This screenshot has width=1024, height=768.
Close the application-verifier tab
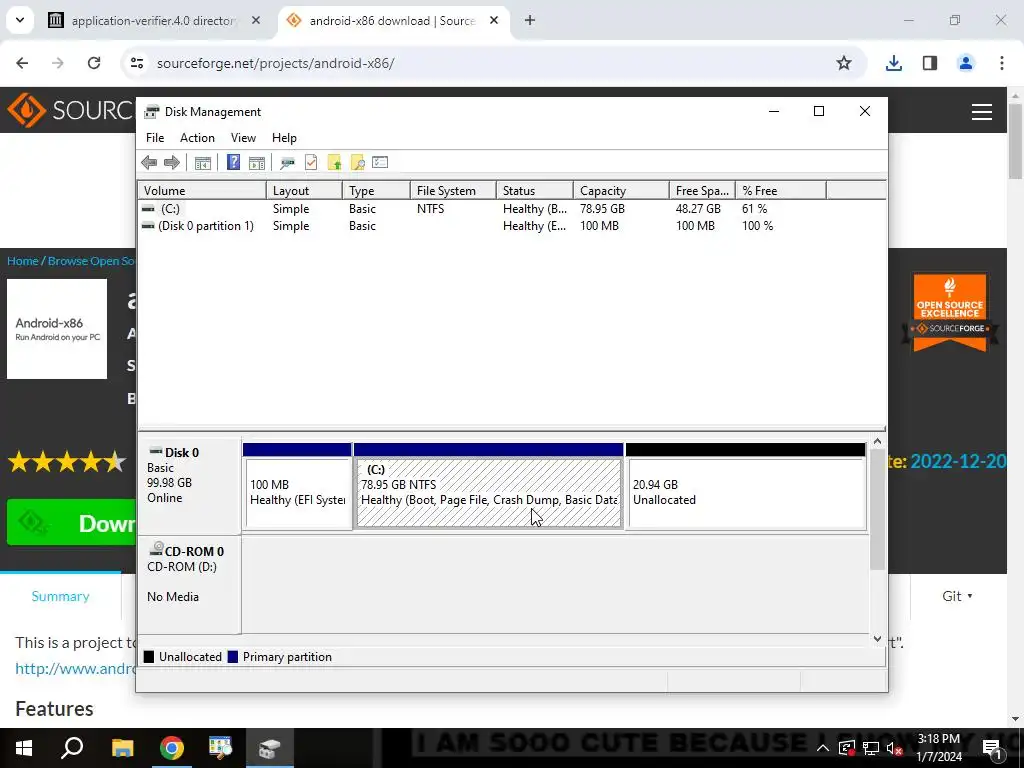[x=256, y=20]
